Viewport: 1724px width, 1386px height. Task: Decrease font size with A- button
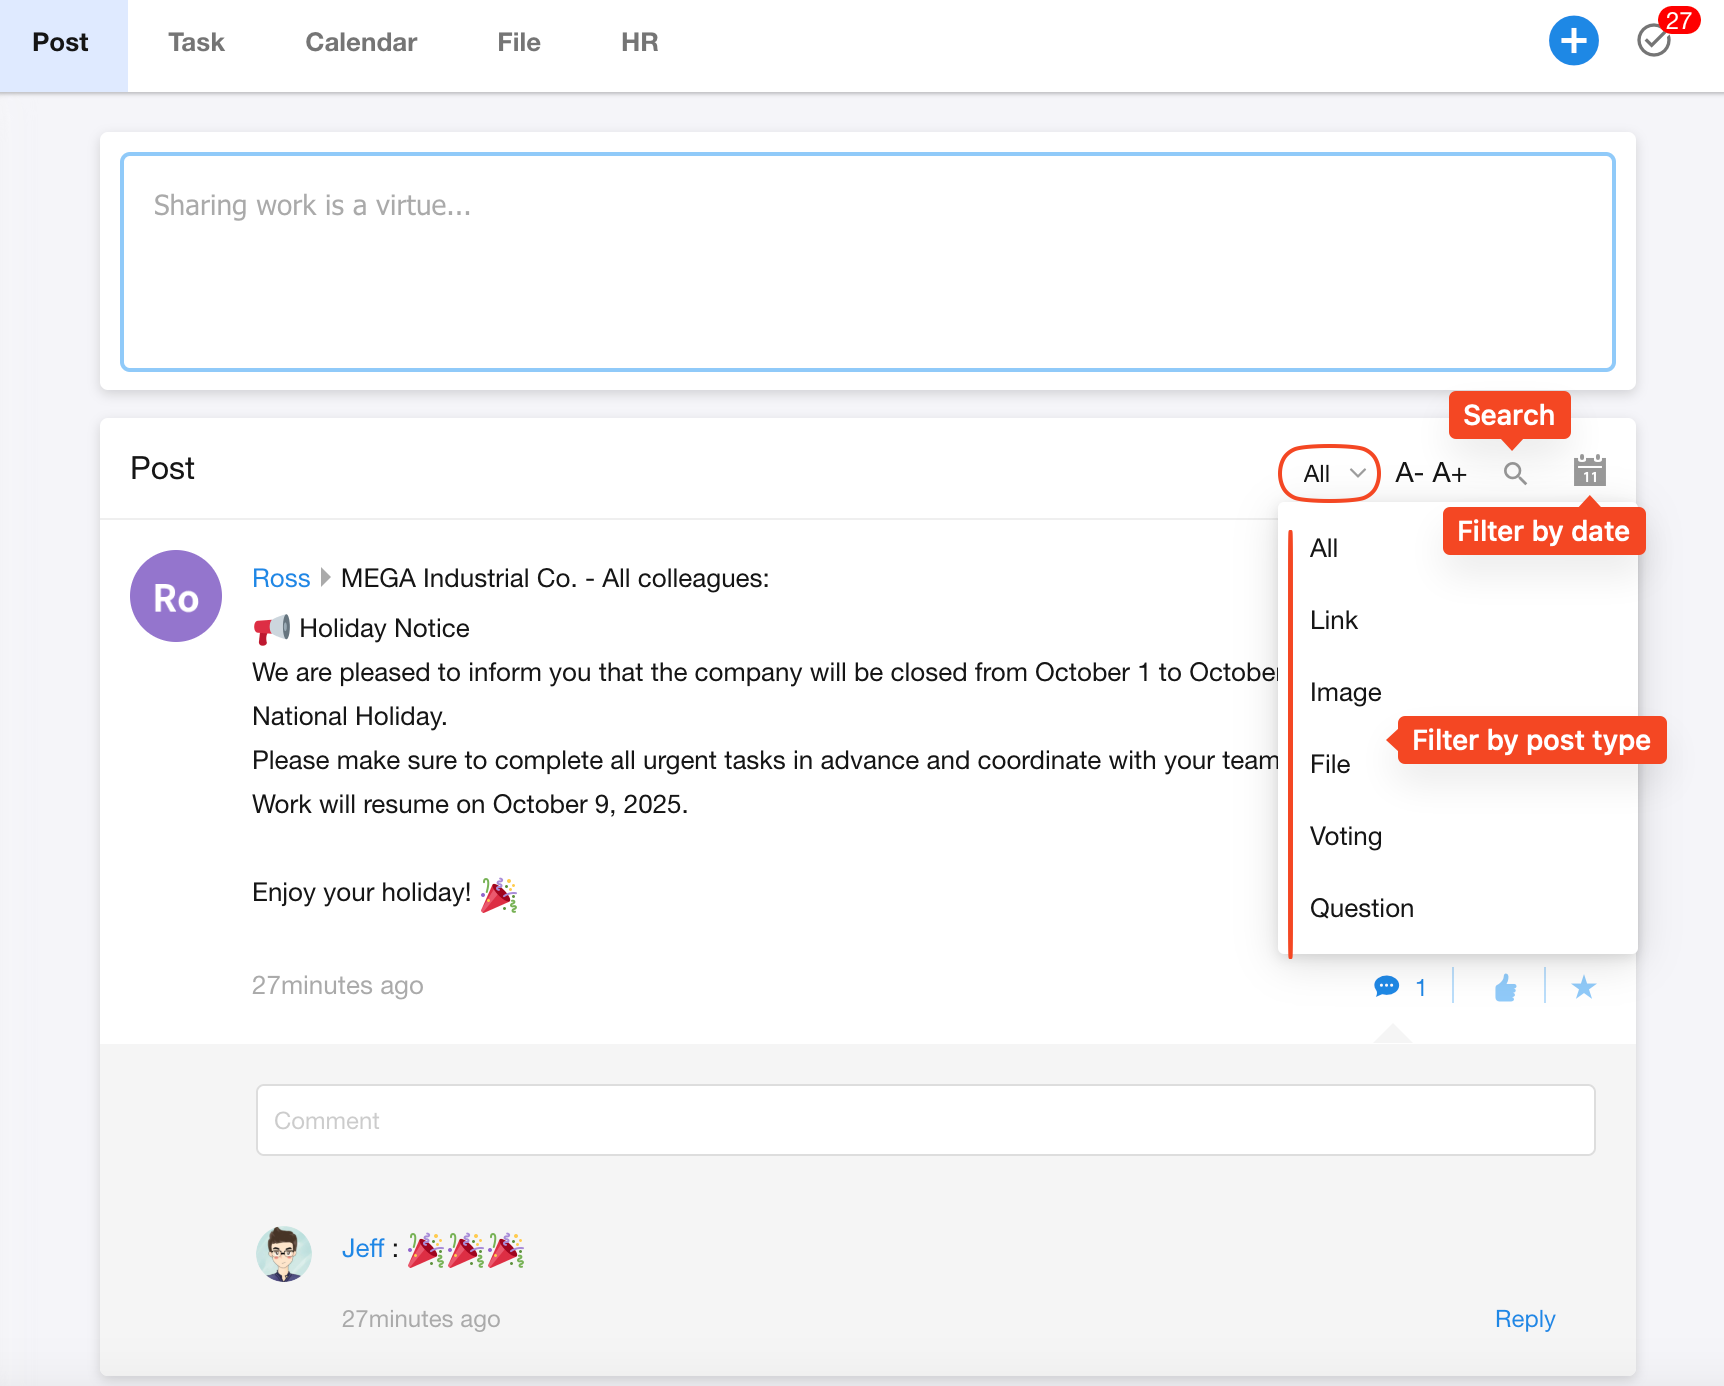tap(1409, 473)
